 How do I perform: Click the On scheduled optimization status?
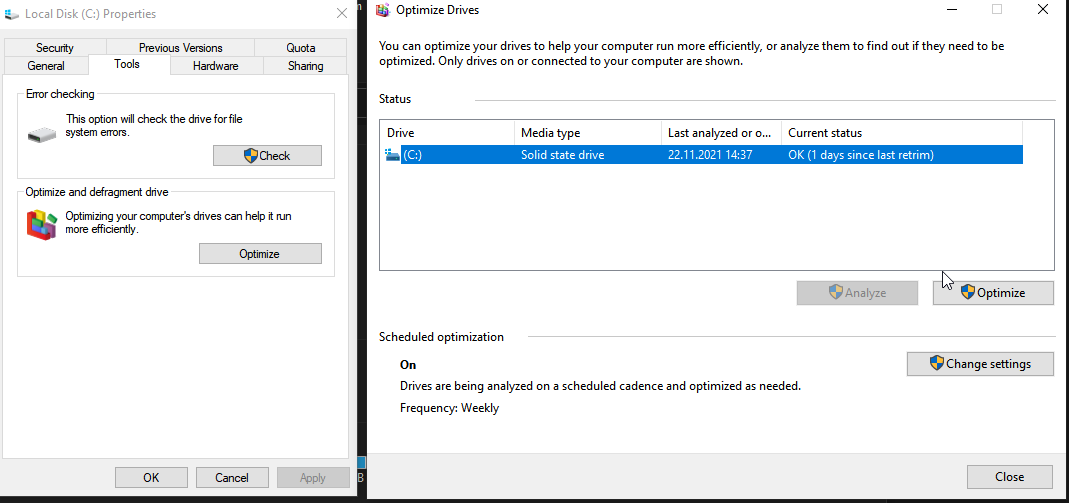(408, 365)
